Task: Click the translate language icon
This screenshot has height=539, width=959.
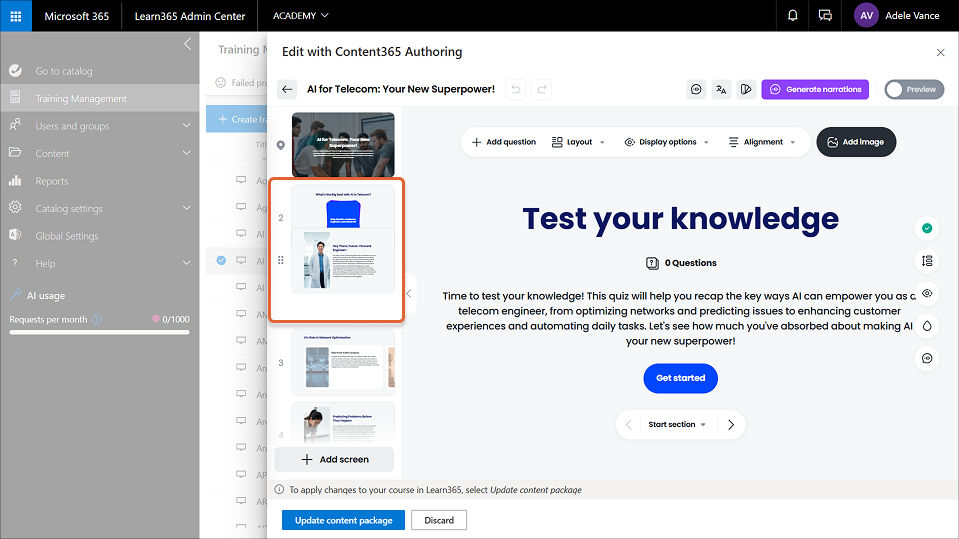Action: click(x=722, y=89)
